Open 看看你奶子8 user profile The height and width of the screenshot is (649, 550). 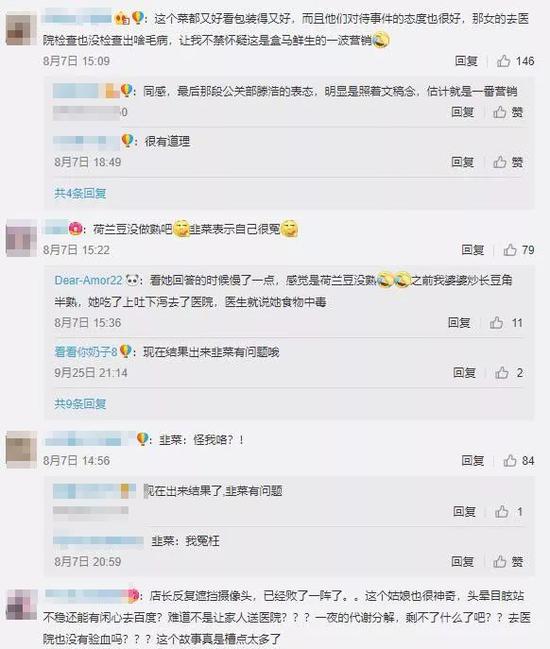click(x=86, y=352)
